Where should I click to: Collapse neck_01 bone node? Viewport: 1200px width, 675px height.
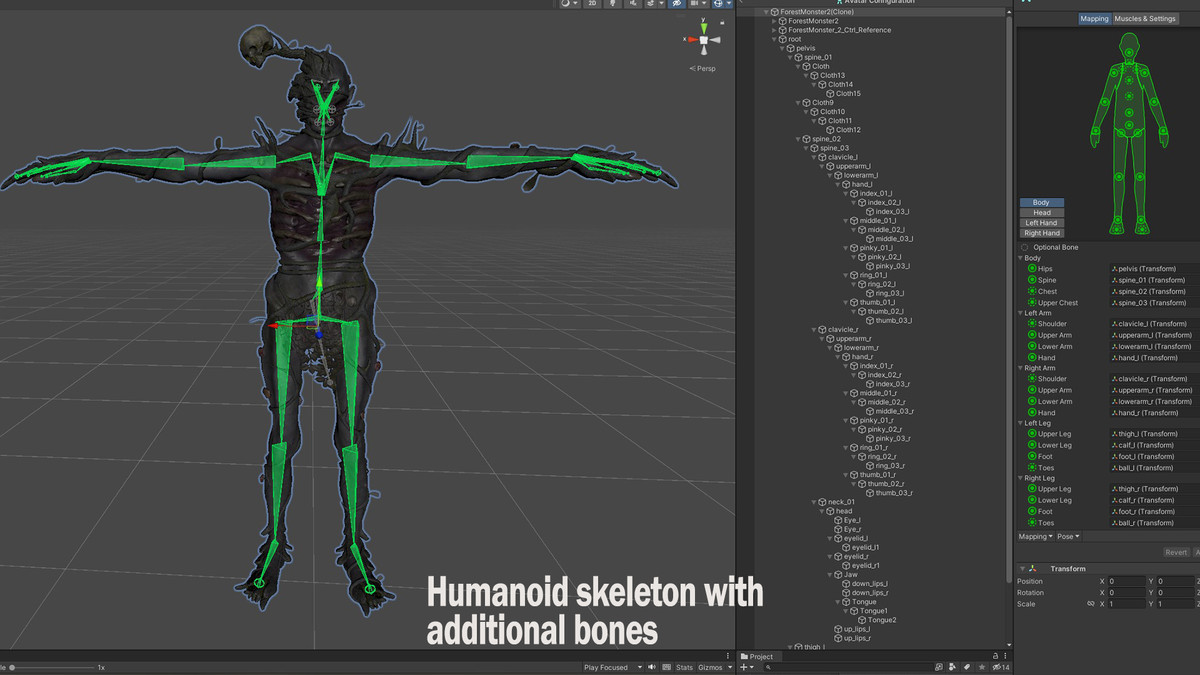coord(816,502)
